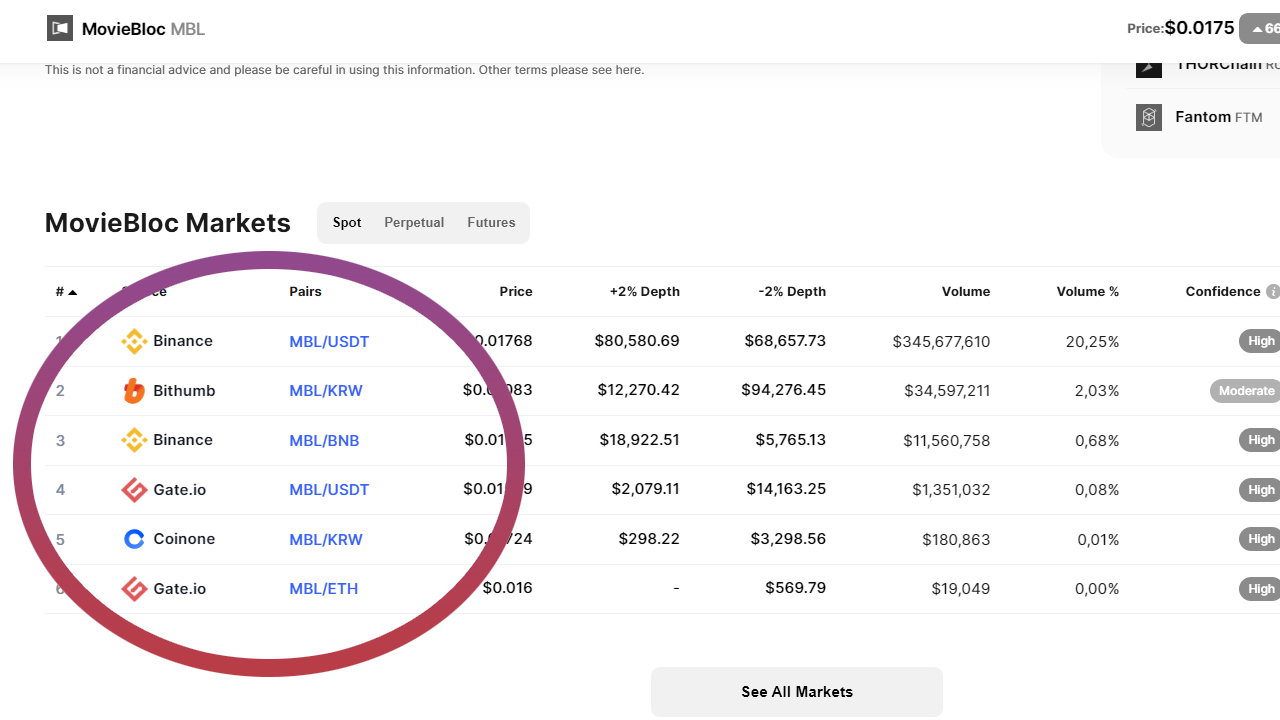Sort the table by the # column
Viewport: 1280px width, 720px height.
pos(66,292)
